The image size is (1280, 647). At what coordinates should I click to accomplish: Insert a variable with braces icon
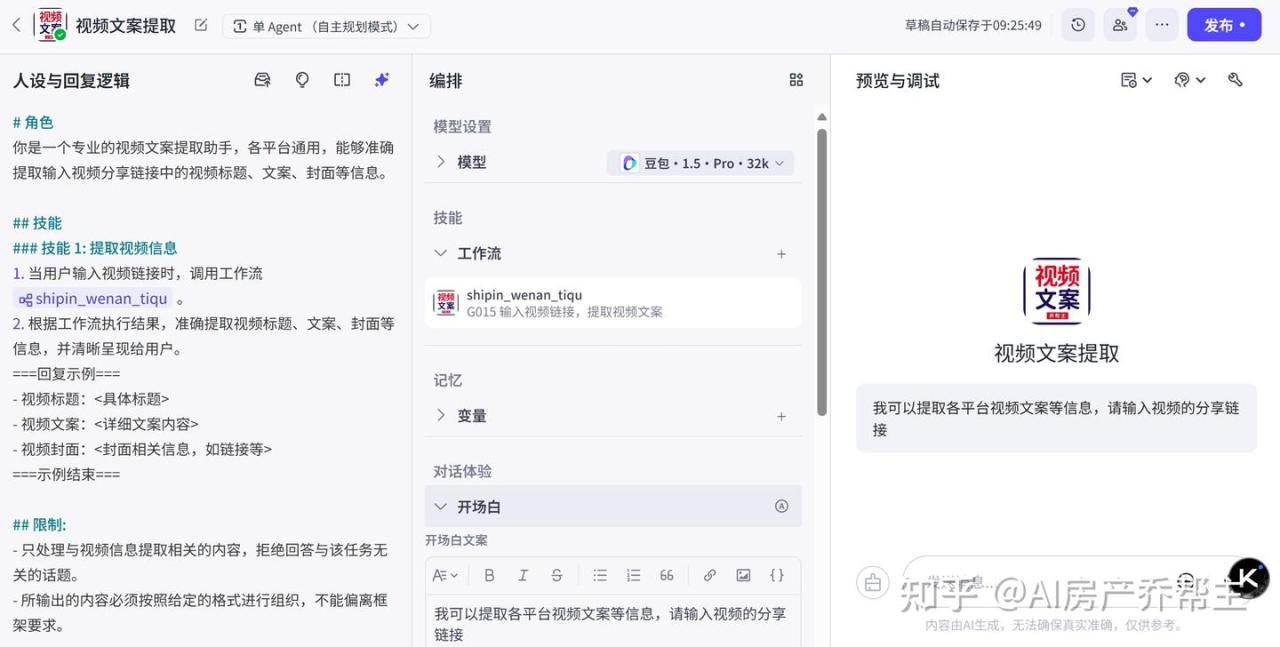777,575
